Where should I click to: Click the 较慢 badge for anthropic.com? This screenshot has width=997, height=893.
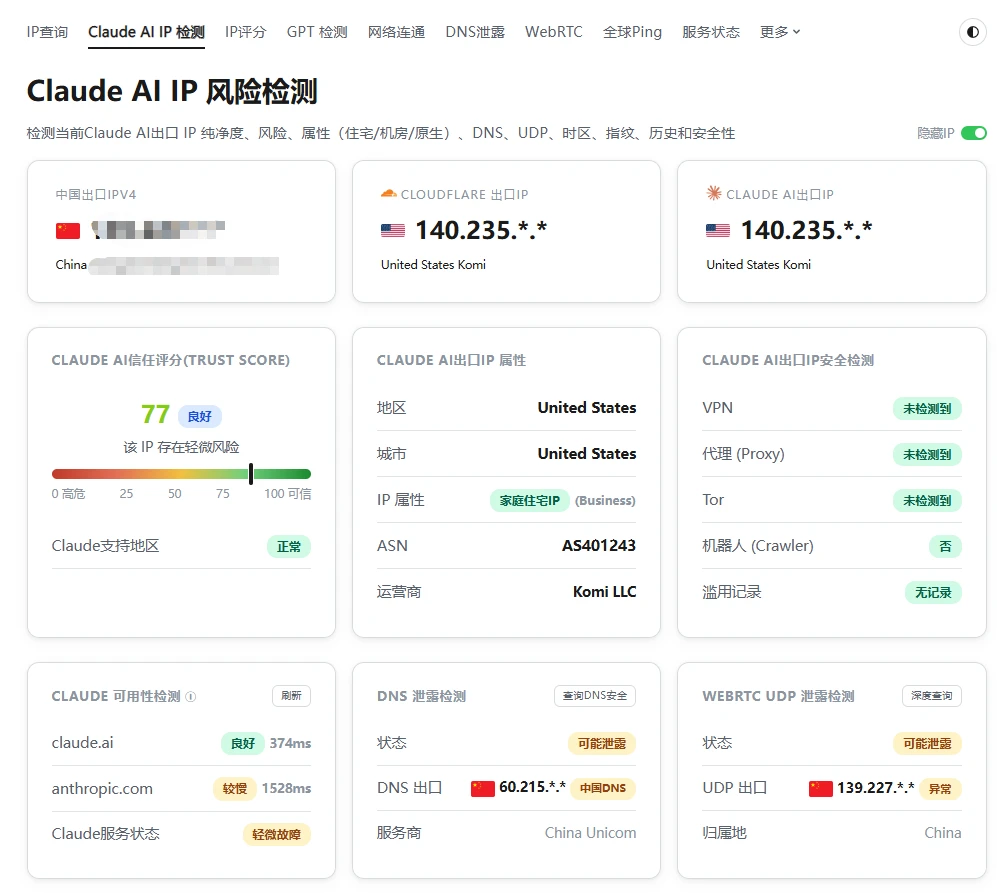click(235, 789)
